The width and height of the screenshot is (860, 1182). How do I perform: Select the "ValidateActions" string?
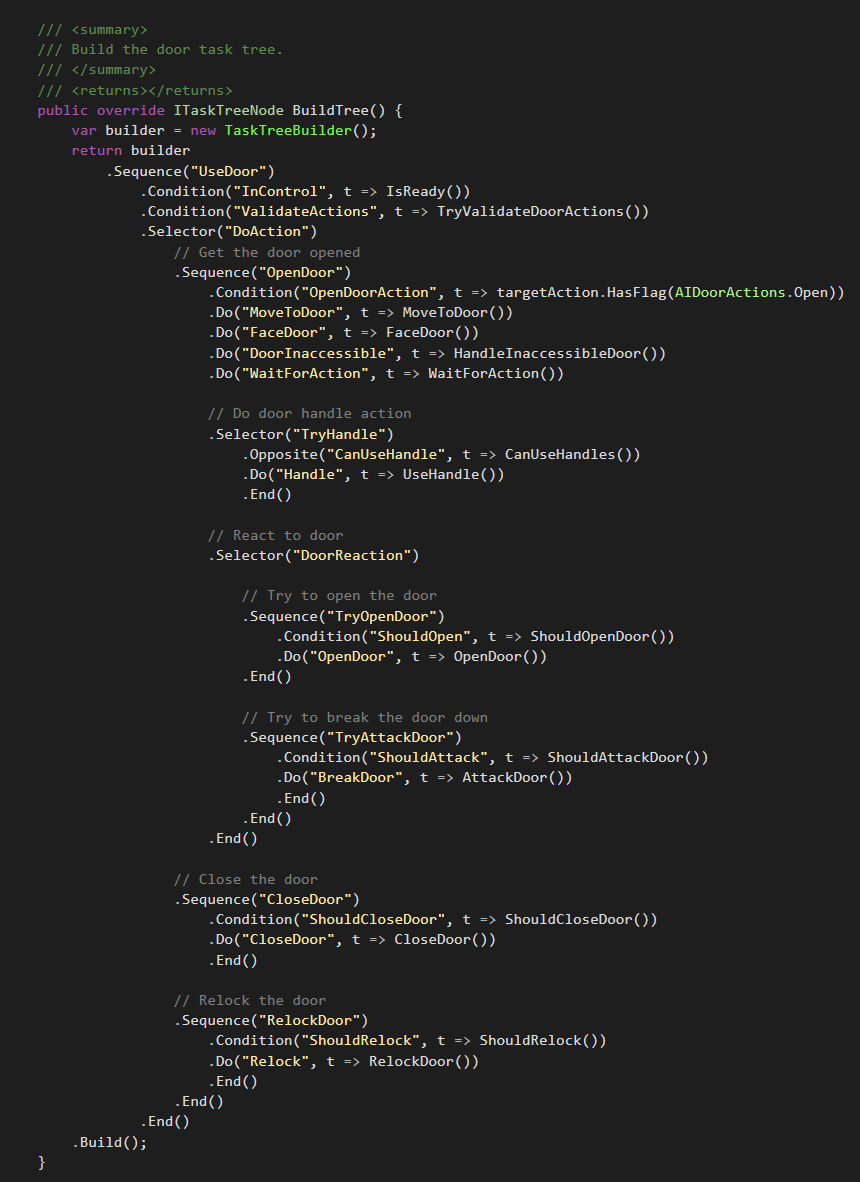pyautogui.click(x=305, y=212)
